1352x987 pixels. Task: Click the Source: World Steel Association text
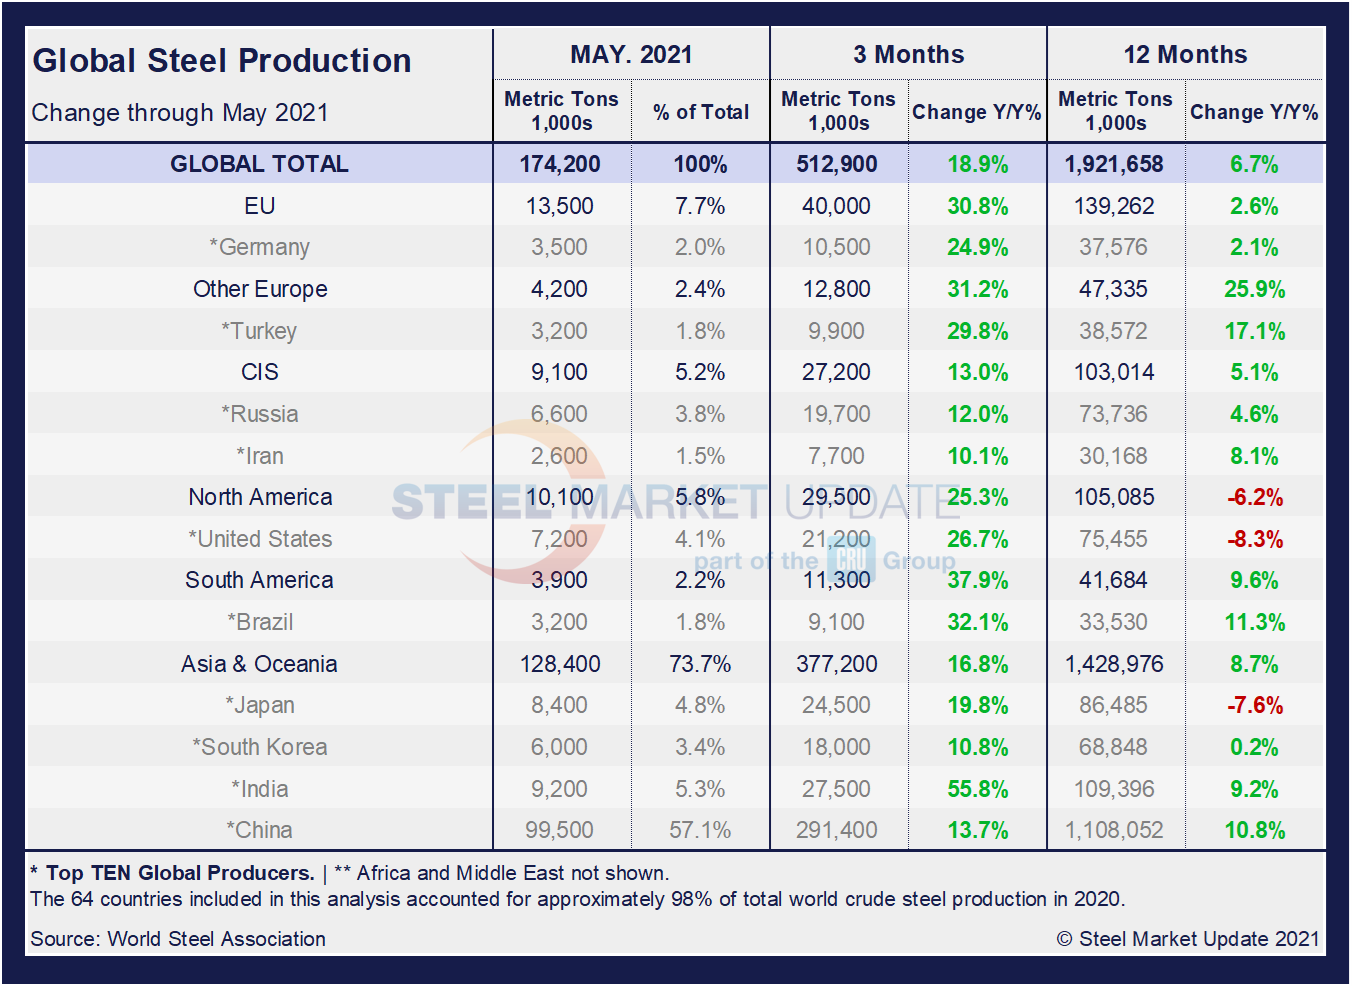178,939
